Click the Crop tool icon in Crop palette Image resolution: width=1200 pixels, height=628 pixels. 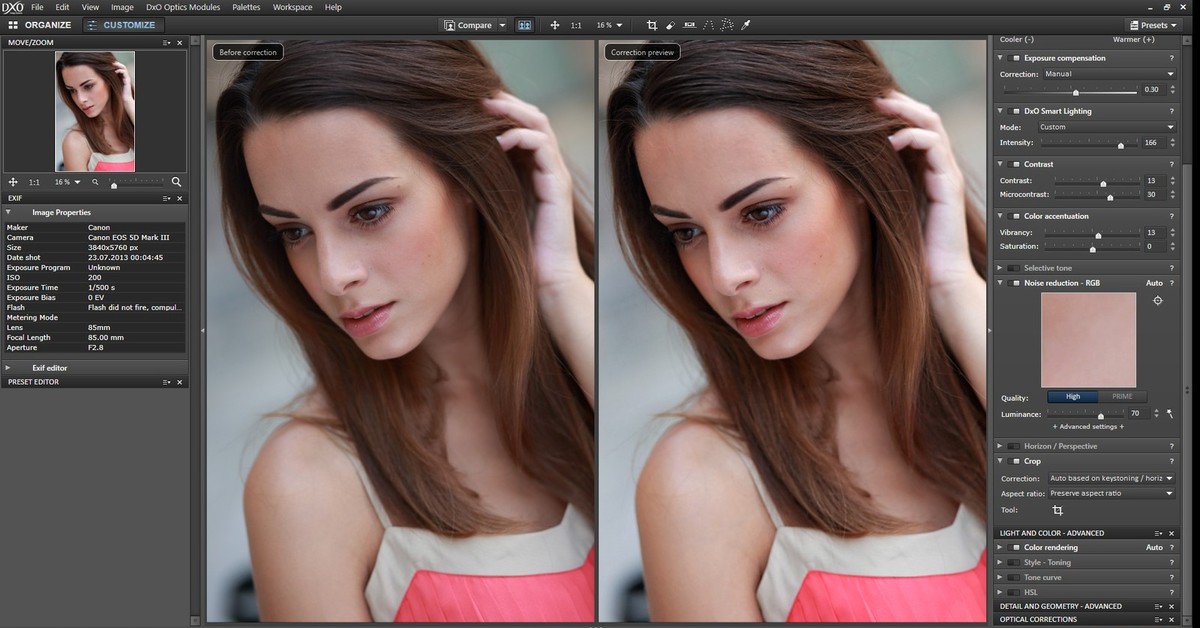[1058, 510]
